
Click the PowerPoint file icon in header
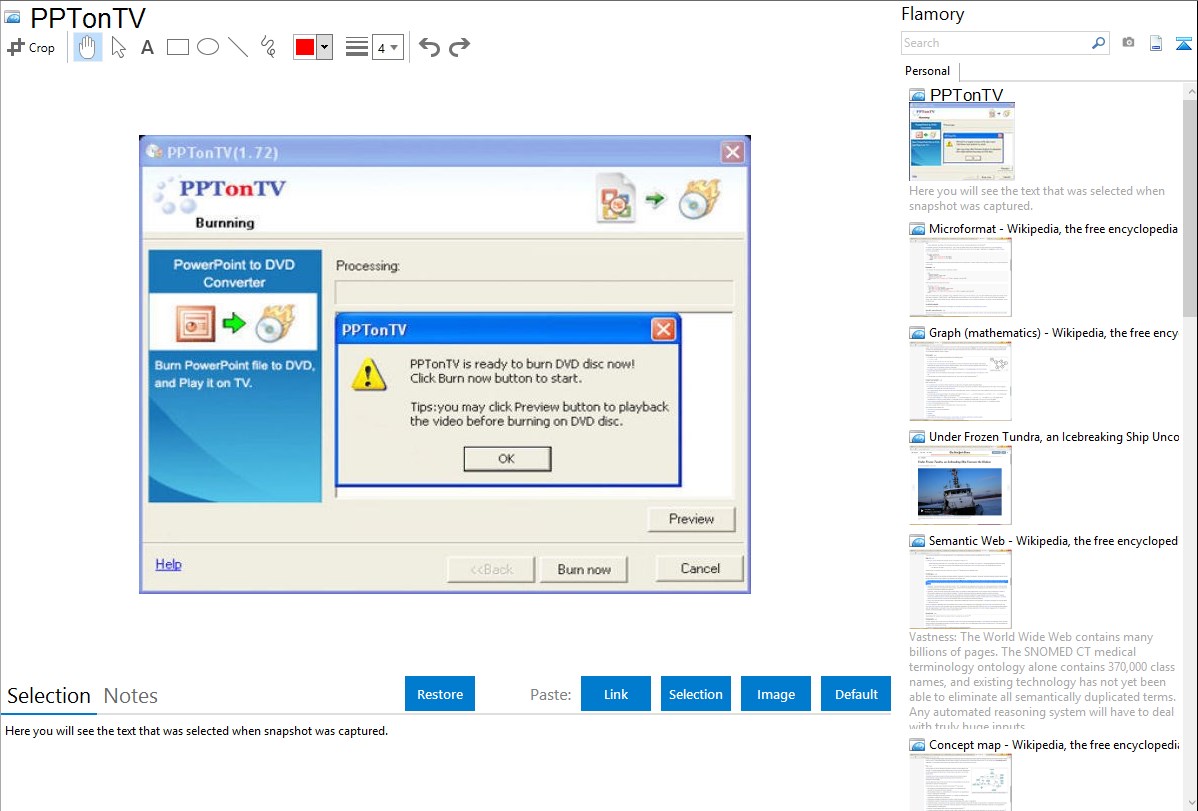pyautogui.click(x=616, y=198)
